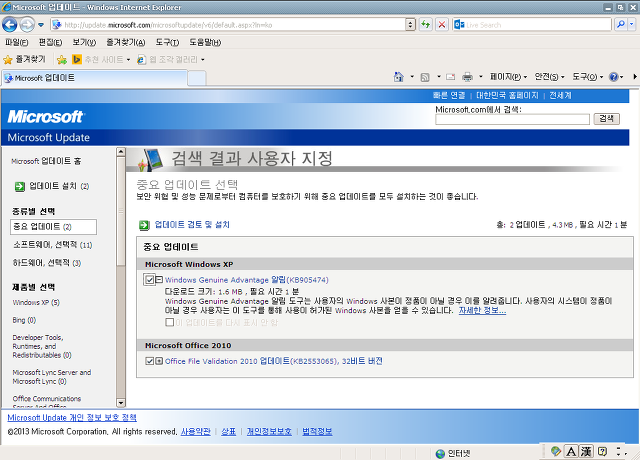Click the browser Forward arrow button

point(27,25)
